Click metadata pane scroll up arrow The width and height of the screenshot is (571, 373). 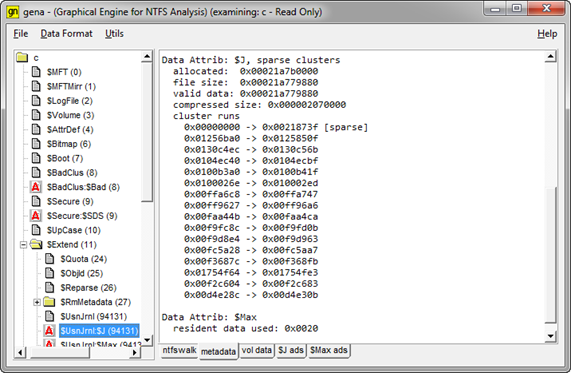(x=550, y=56)
